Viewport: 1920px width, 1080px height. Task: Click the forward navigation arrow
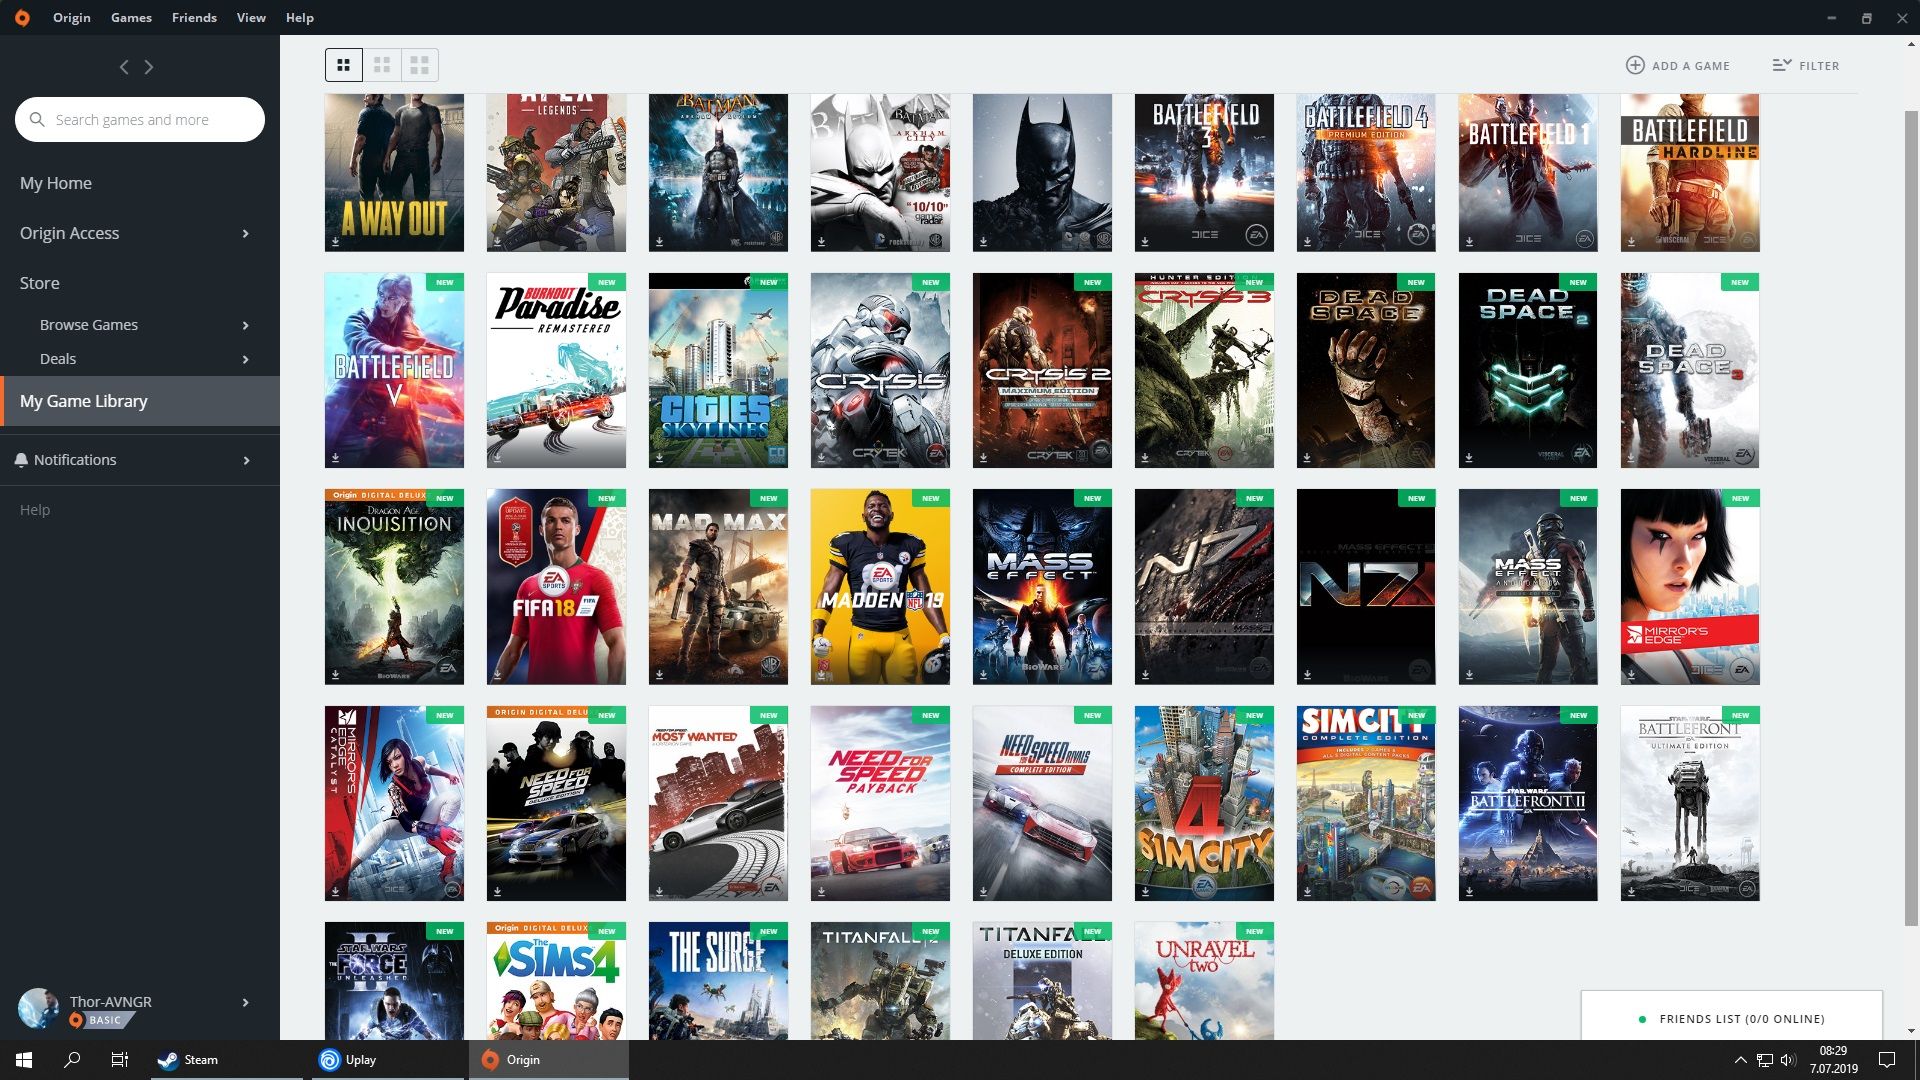149,67
